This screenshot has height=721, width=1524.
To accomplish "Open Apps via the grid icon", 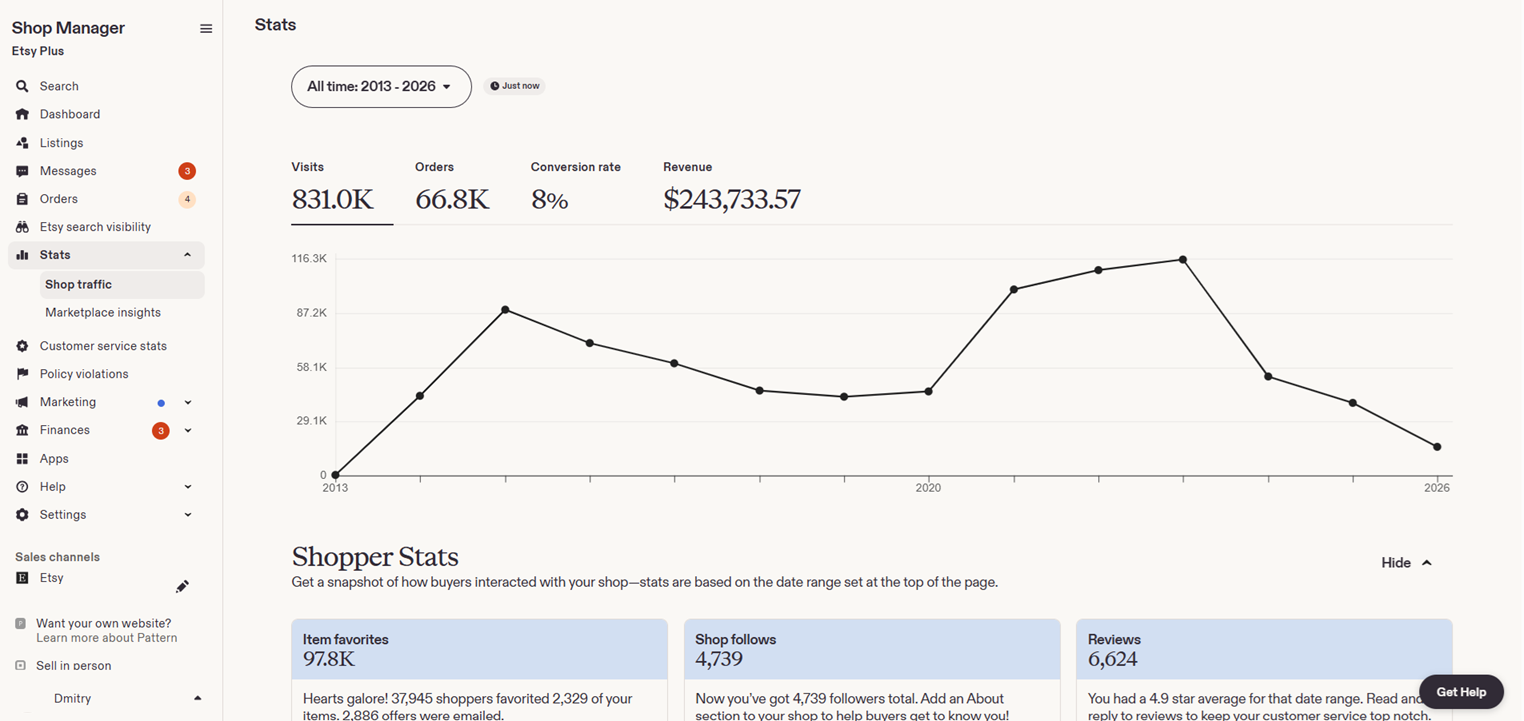I will point(22,459).
